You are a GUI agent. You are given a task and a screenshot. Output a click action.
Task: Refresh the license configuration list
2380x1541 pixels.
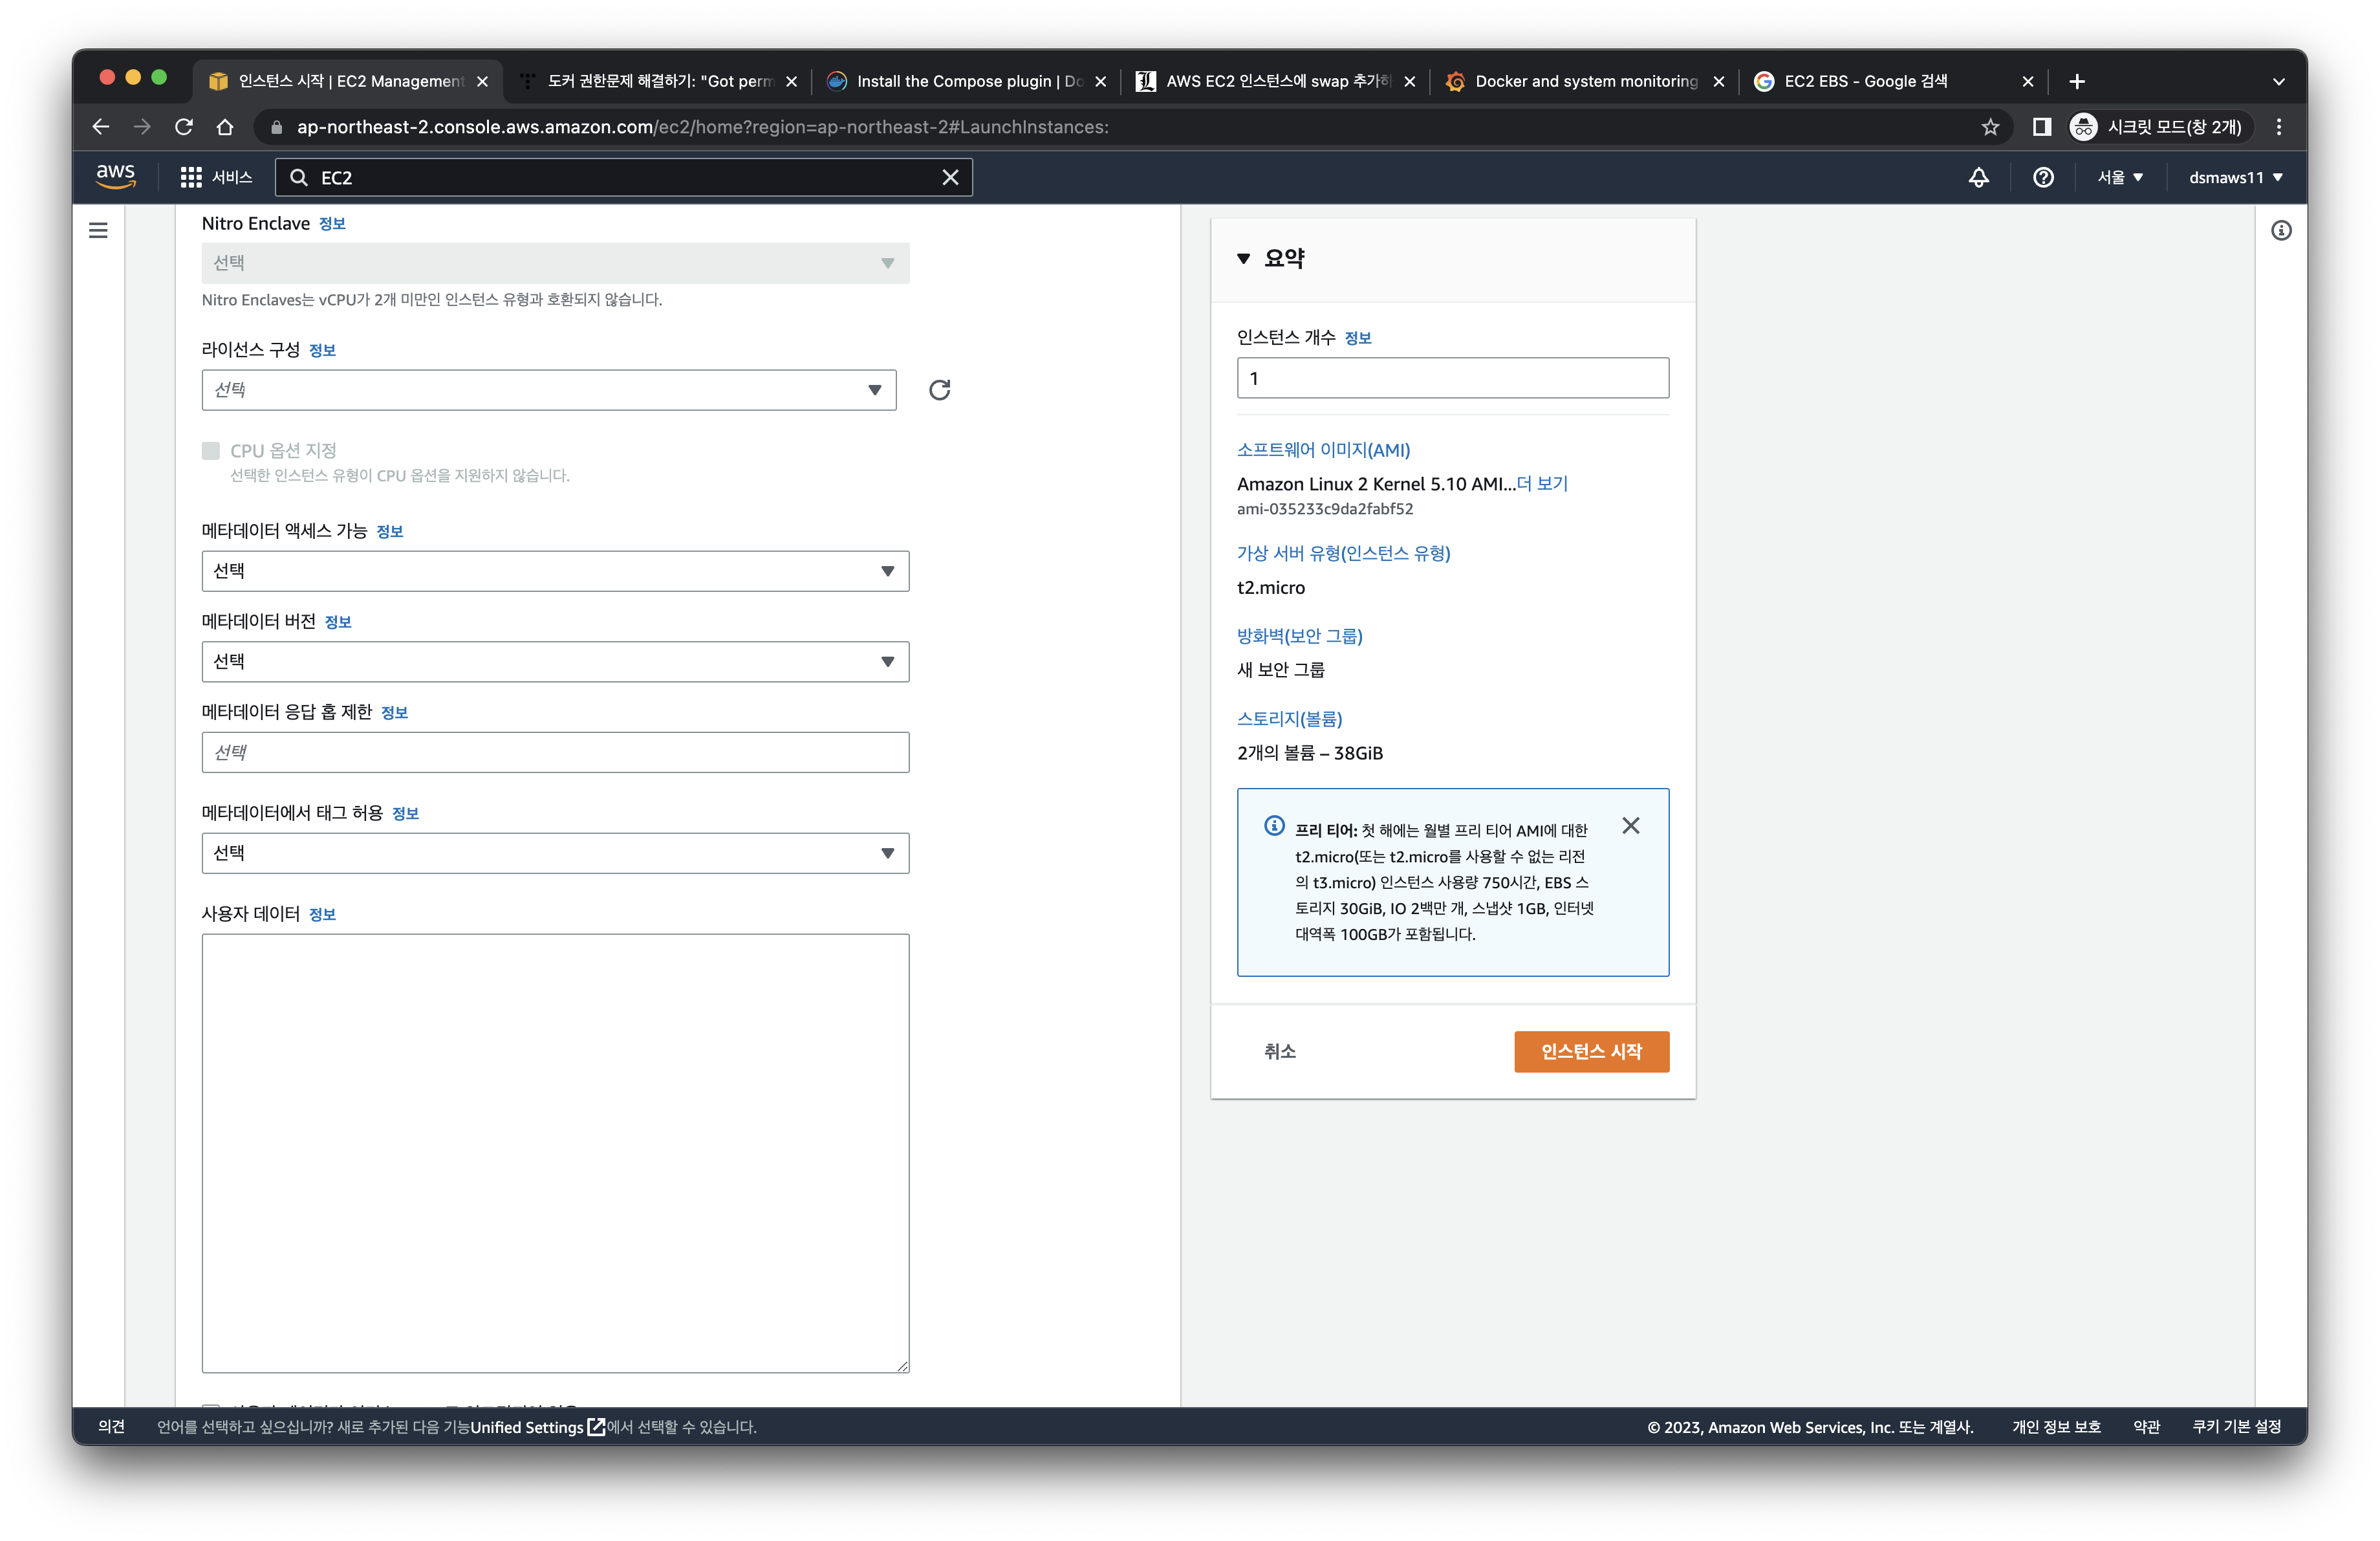click(x=939, y=390)
